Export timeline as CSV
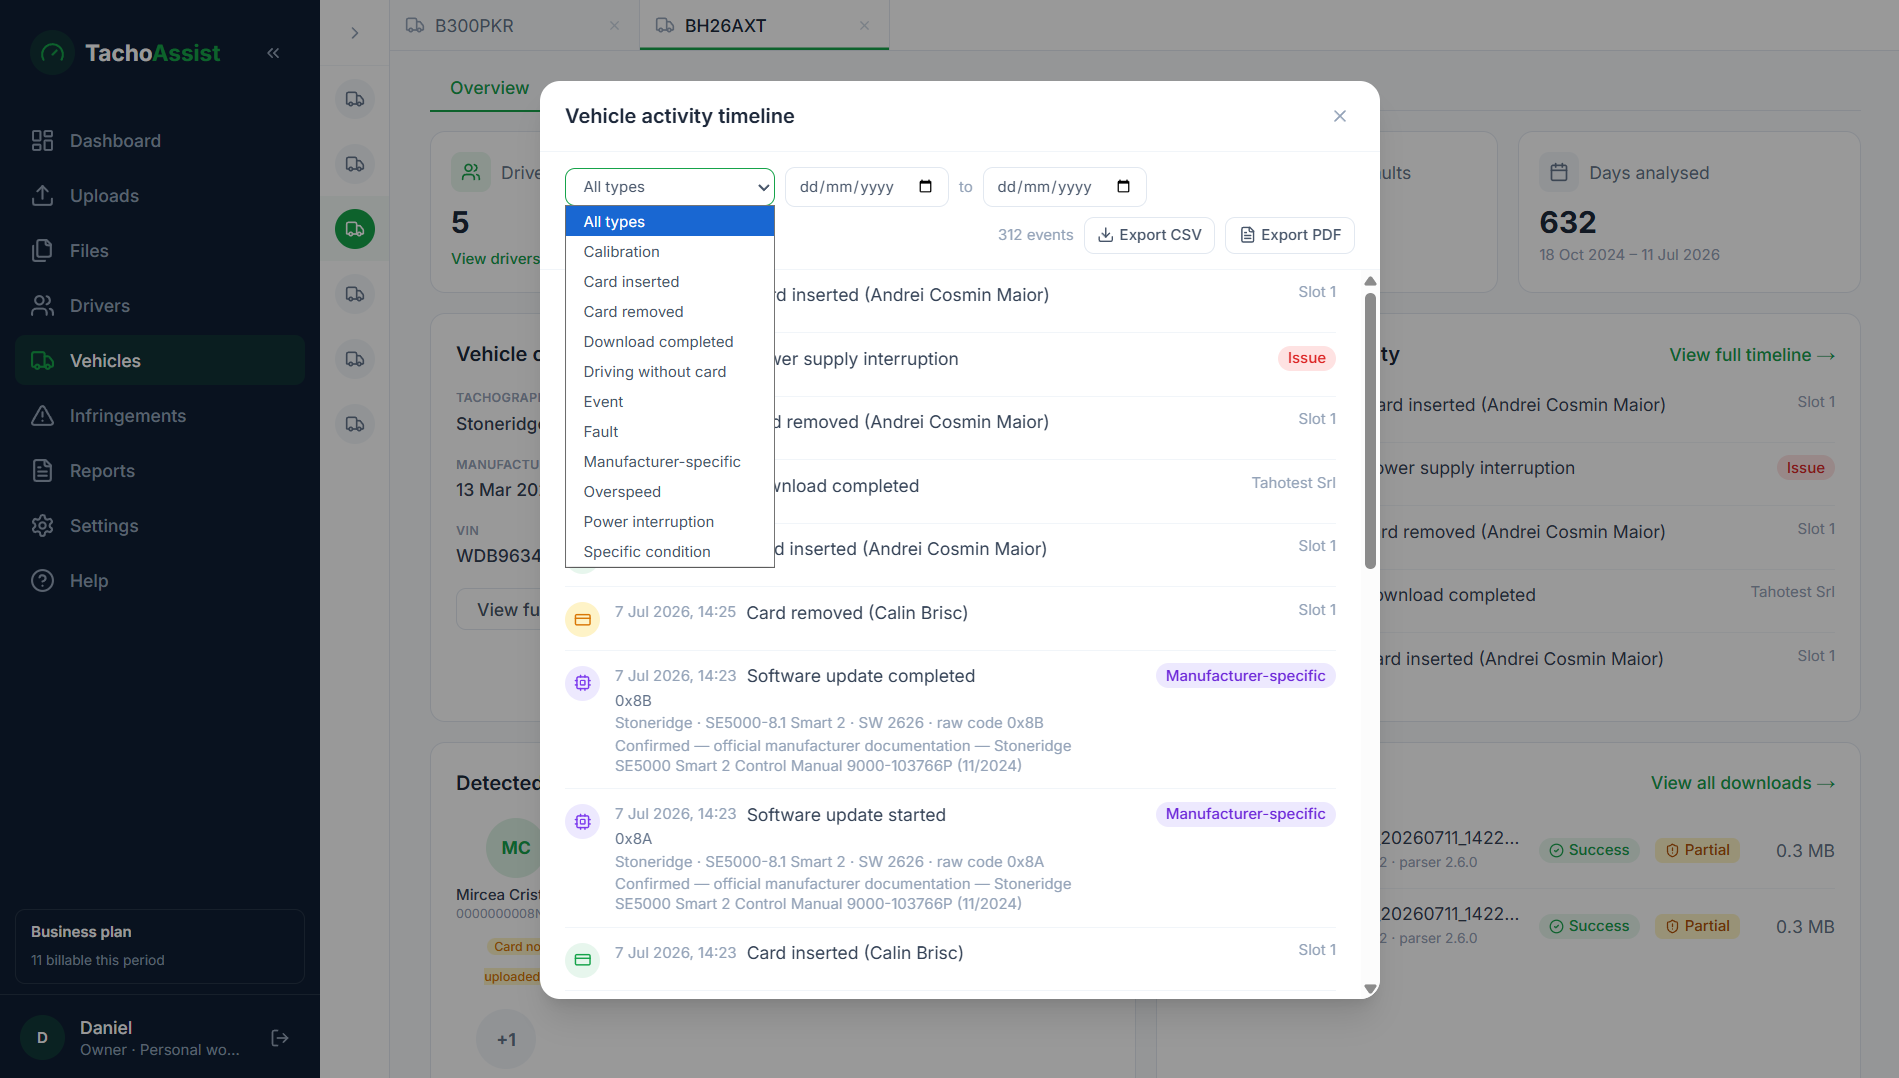The height and width of the screenshot is (1078, 1899). pos(1150,235)
